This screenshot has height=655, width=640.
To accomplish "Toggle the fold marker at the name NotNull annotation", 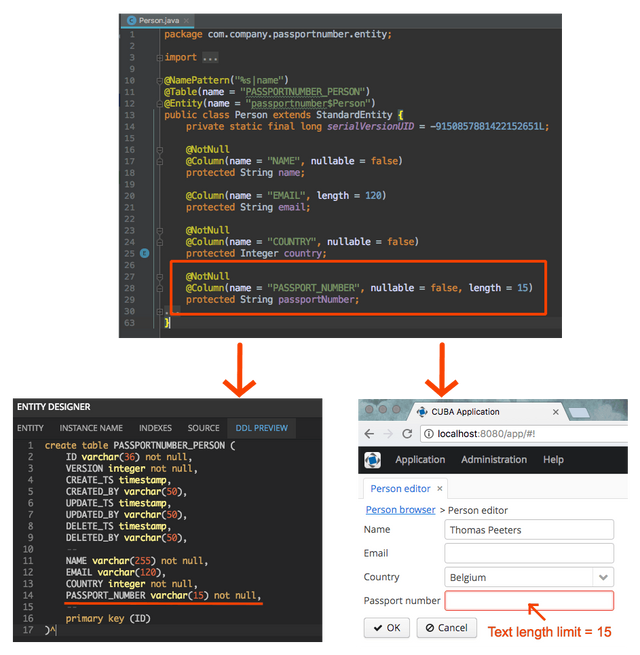I will [x=160, y=150].
